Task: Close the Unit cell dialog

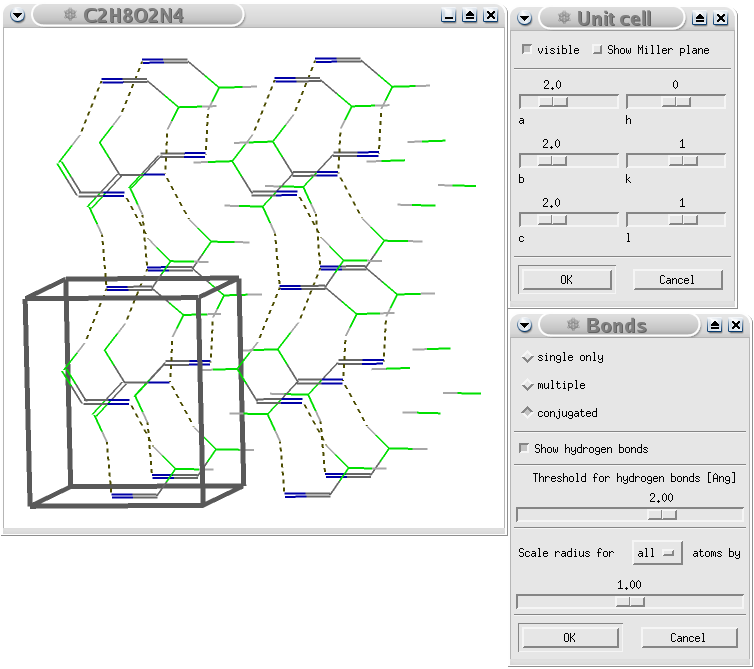Action: coord(721,18)
